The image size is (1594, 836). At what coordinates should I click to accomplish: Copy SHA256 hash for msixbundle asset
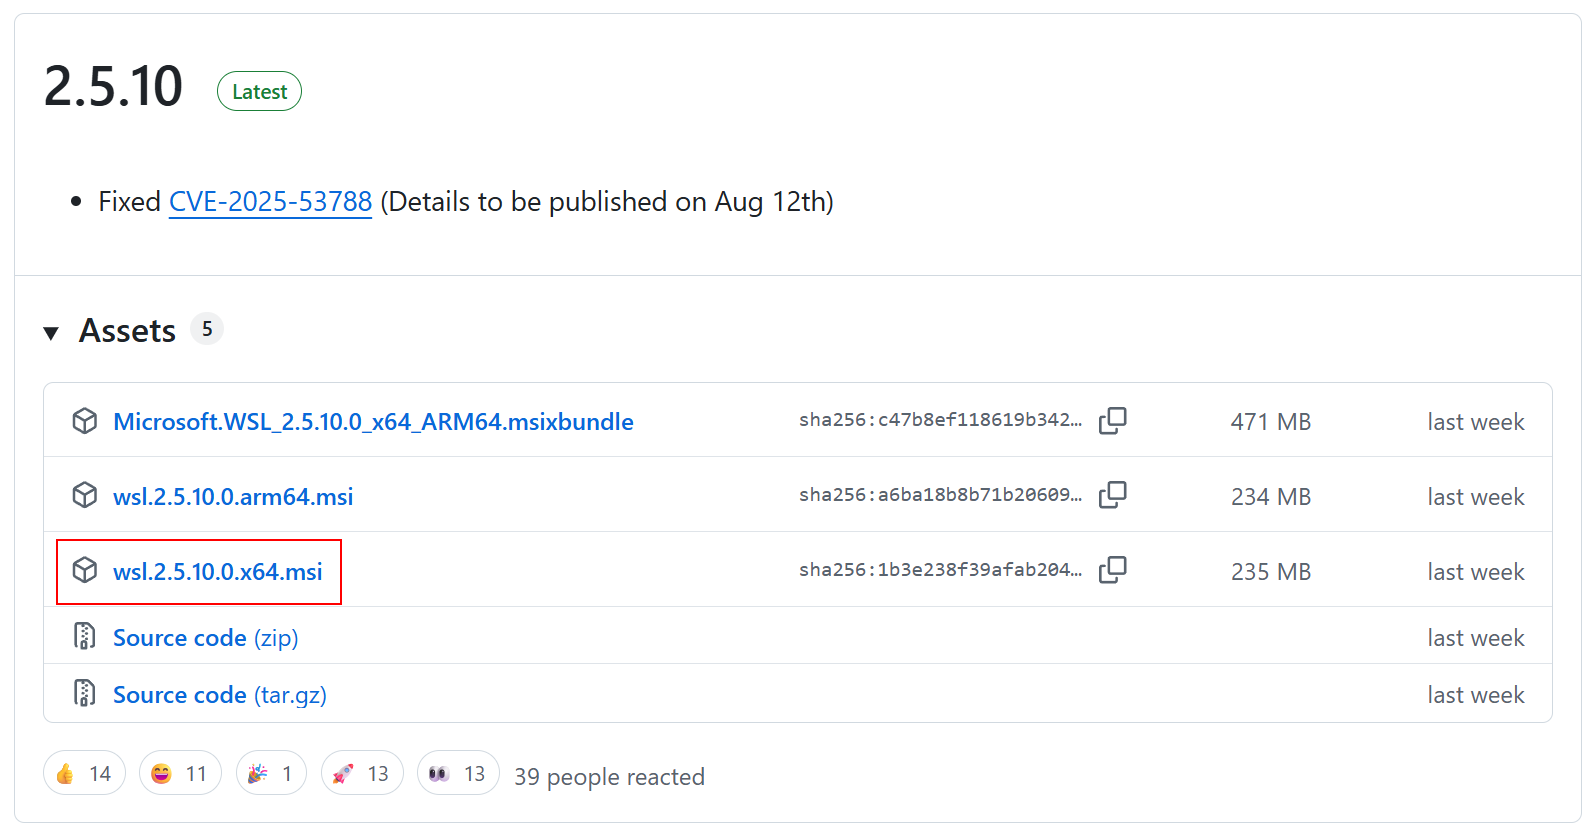pyautogui.click(x=1112, y=421)
